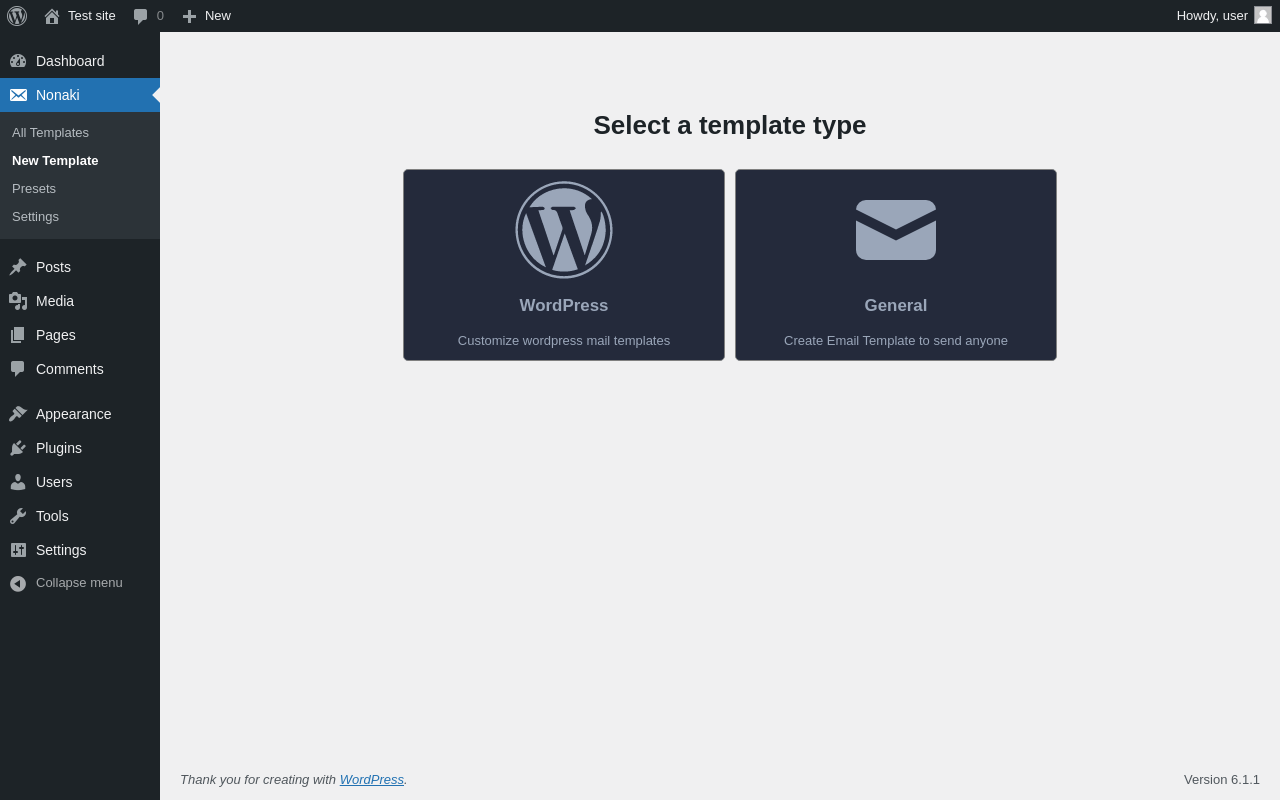
Task: Click 'Create Email Template to send anyone' description
Action: [x=896, y=340]
